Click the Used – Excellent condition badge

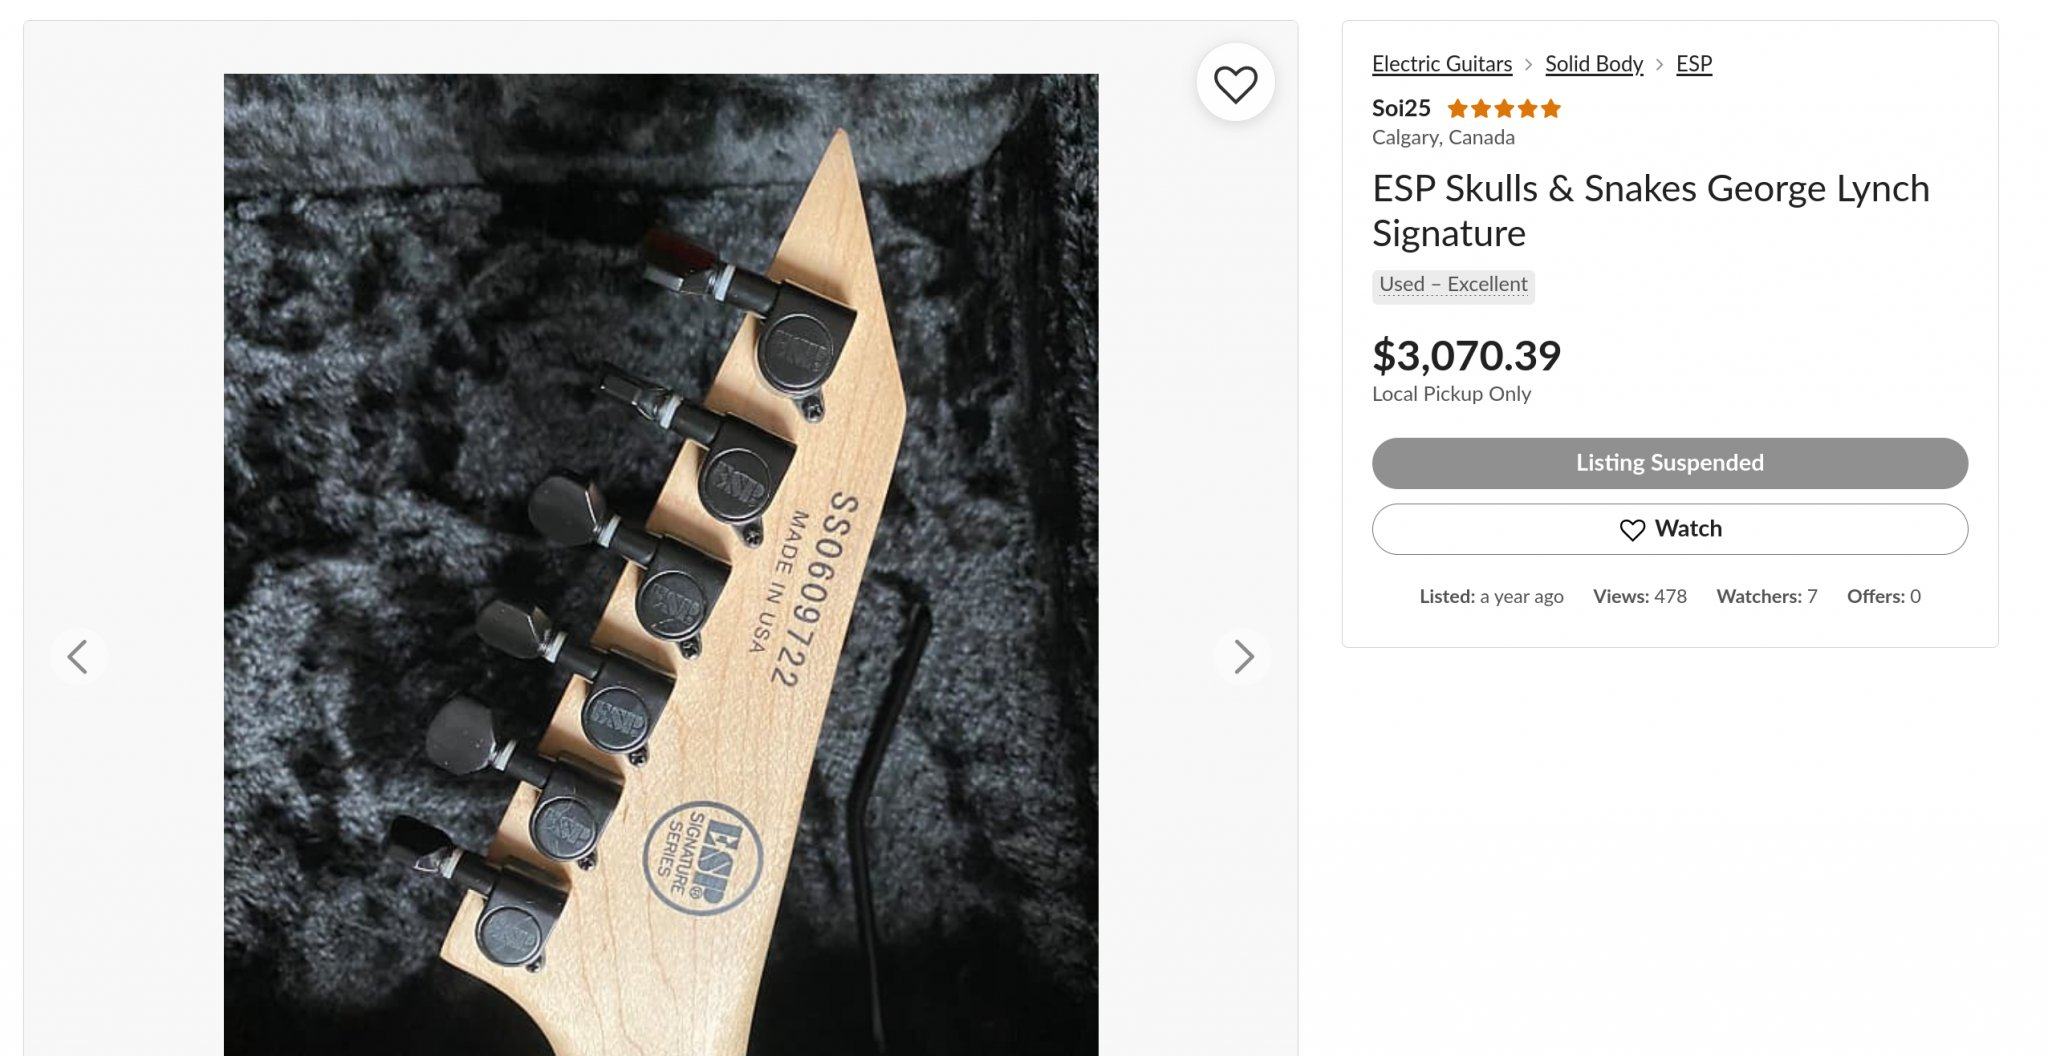(x=1452, y=285)
